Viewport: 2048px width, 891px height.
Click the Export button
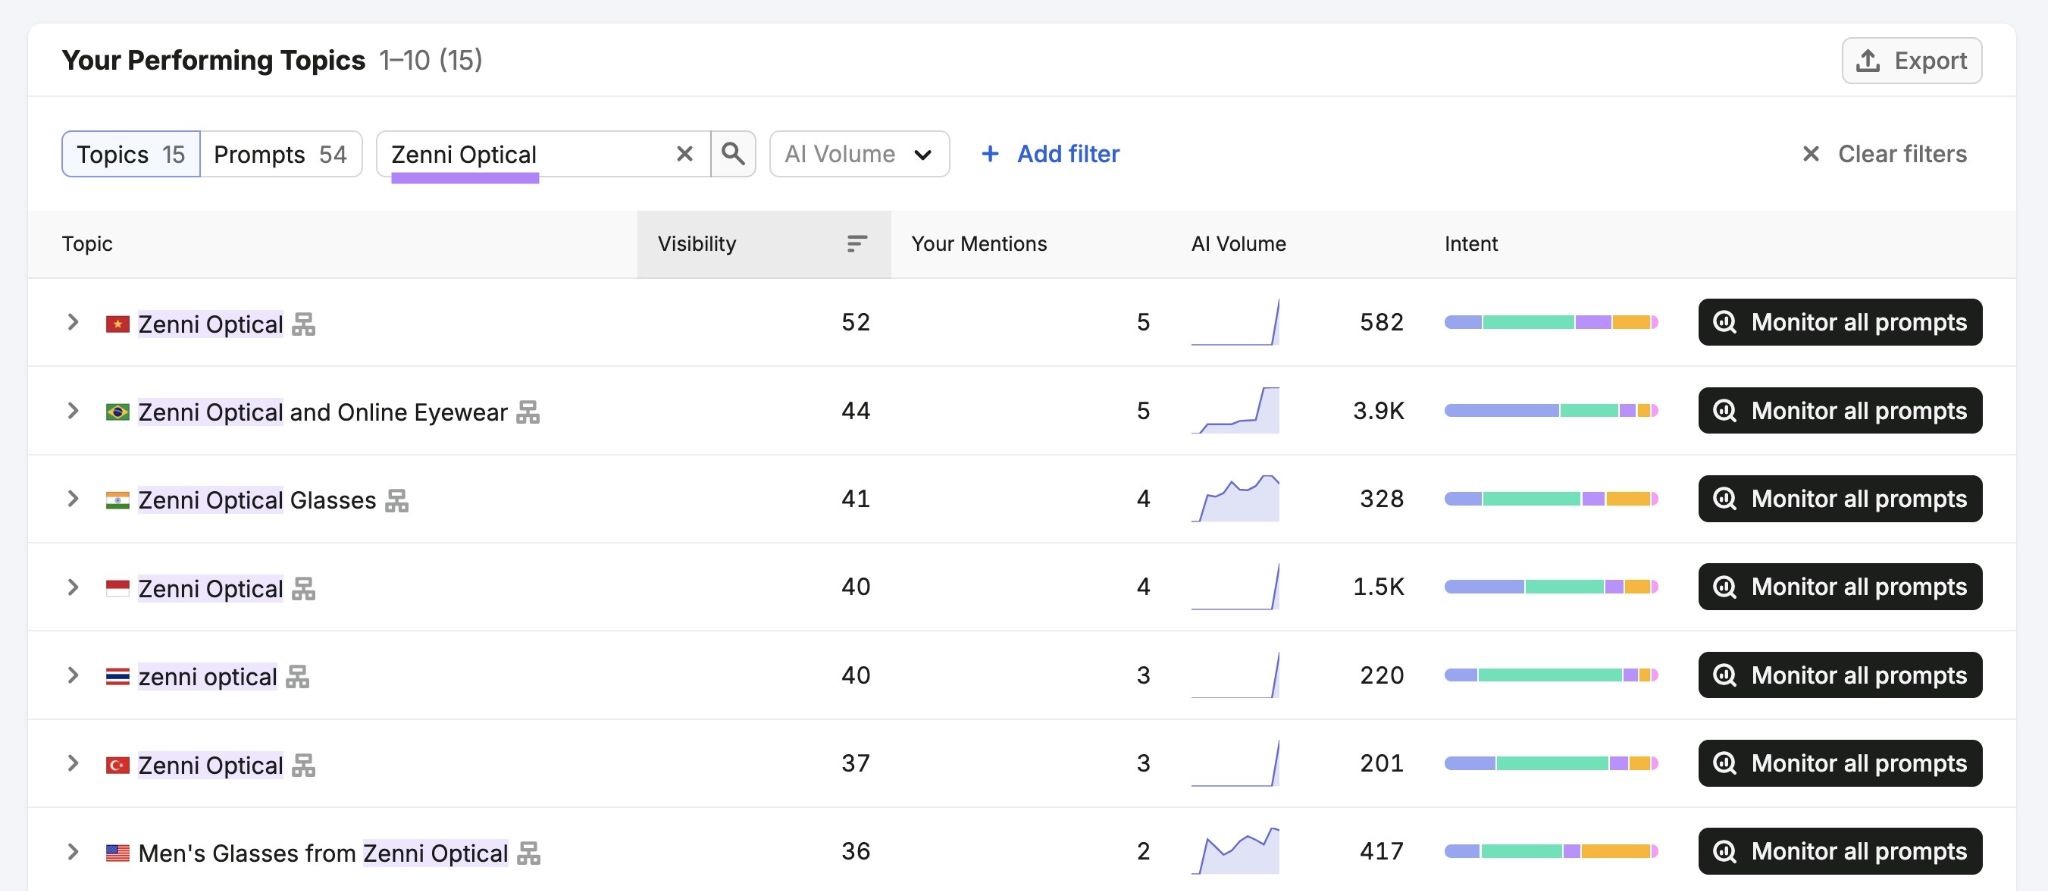click(x=1911, y=61)
